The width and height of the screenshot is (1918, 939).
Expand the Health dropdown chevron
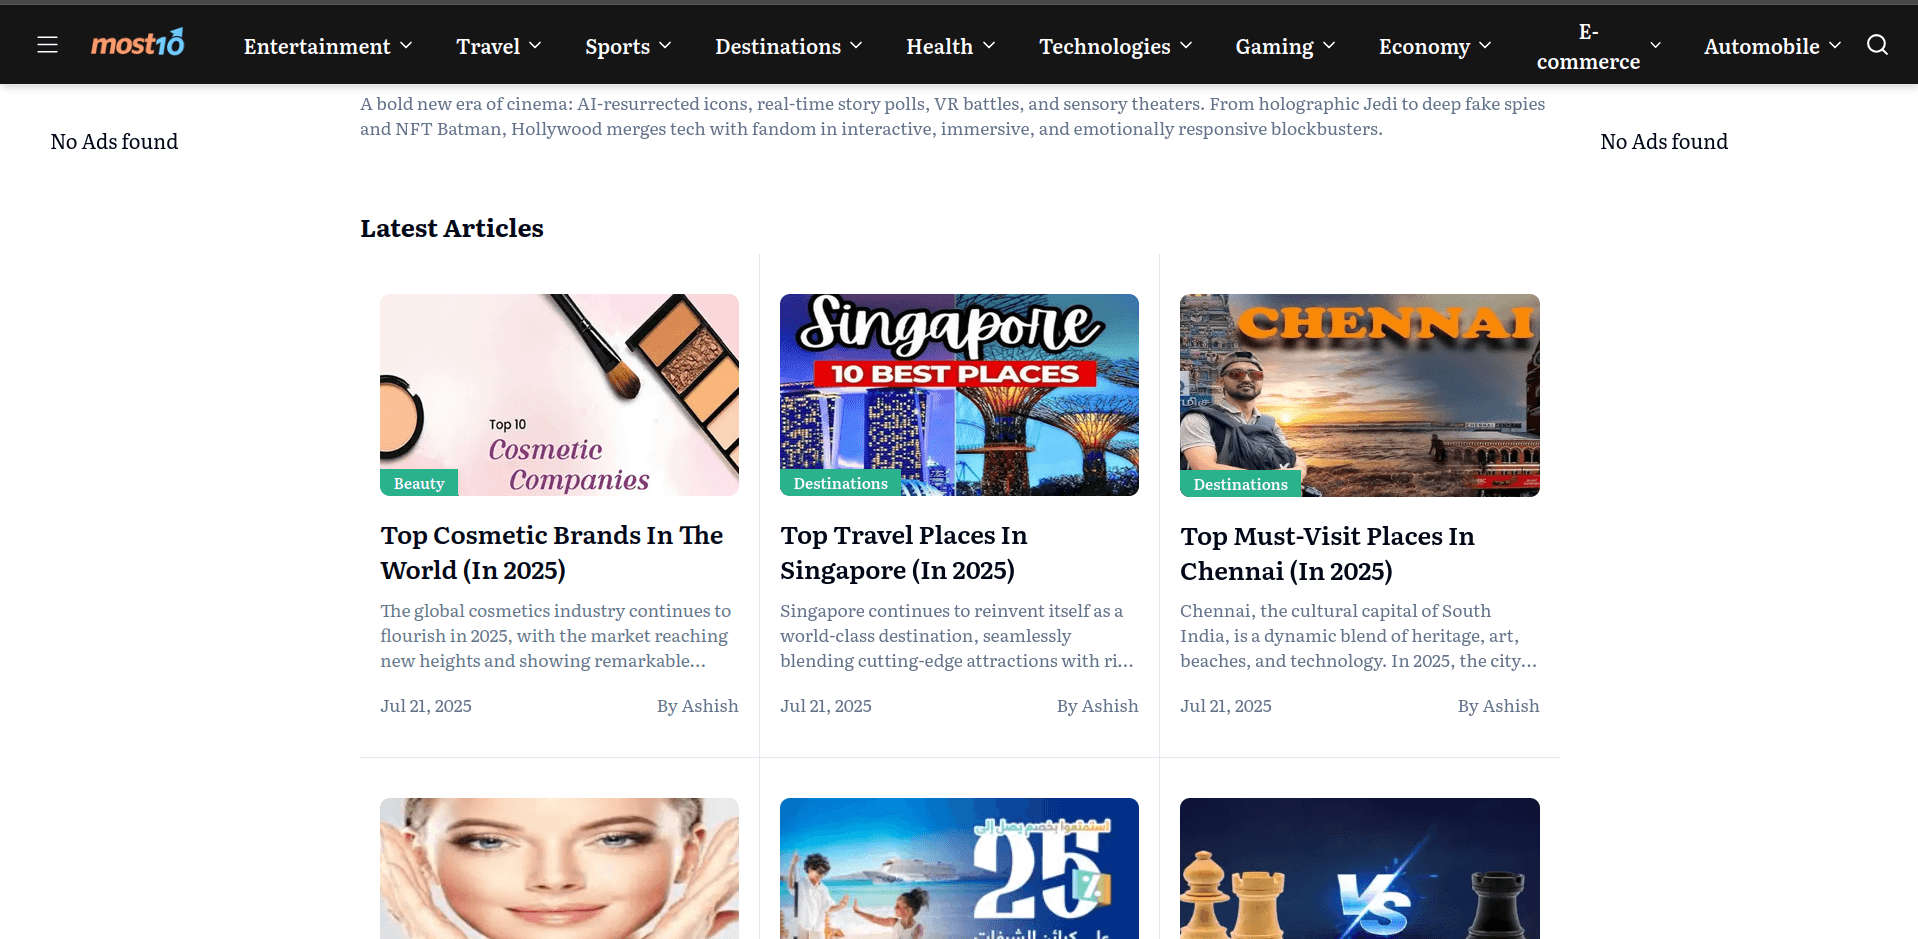coord(989,46)
